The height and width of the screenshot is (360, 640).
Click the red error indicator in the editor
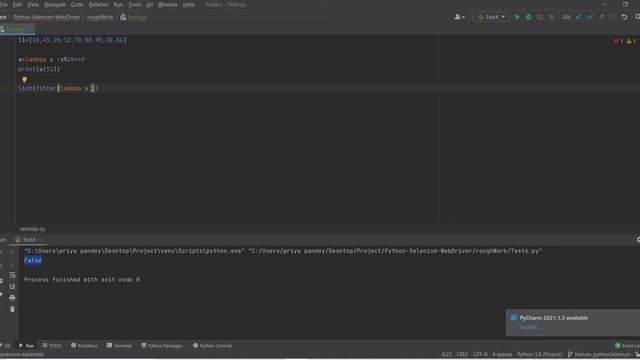coord(618,41)
